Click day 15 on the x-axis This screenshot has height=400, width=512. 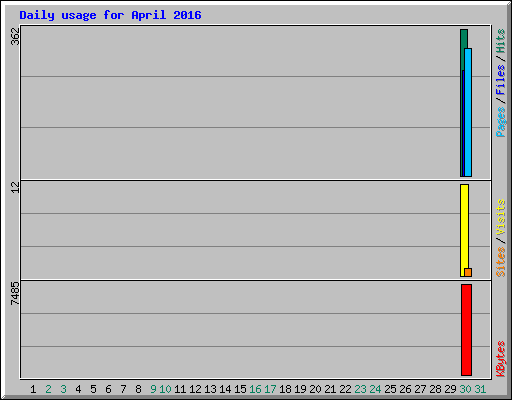240,389
